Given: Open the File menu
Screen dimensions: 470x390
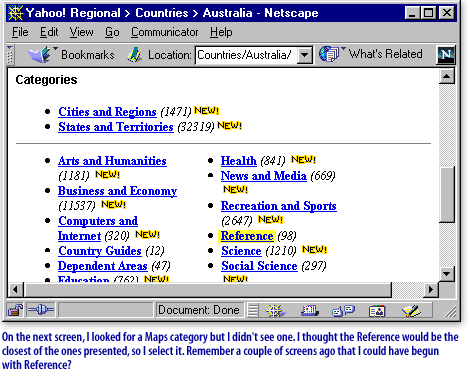Looking at the screenshot, I should (x=20, y=32).
